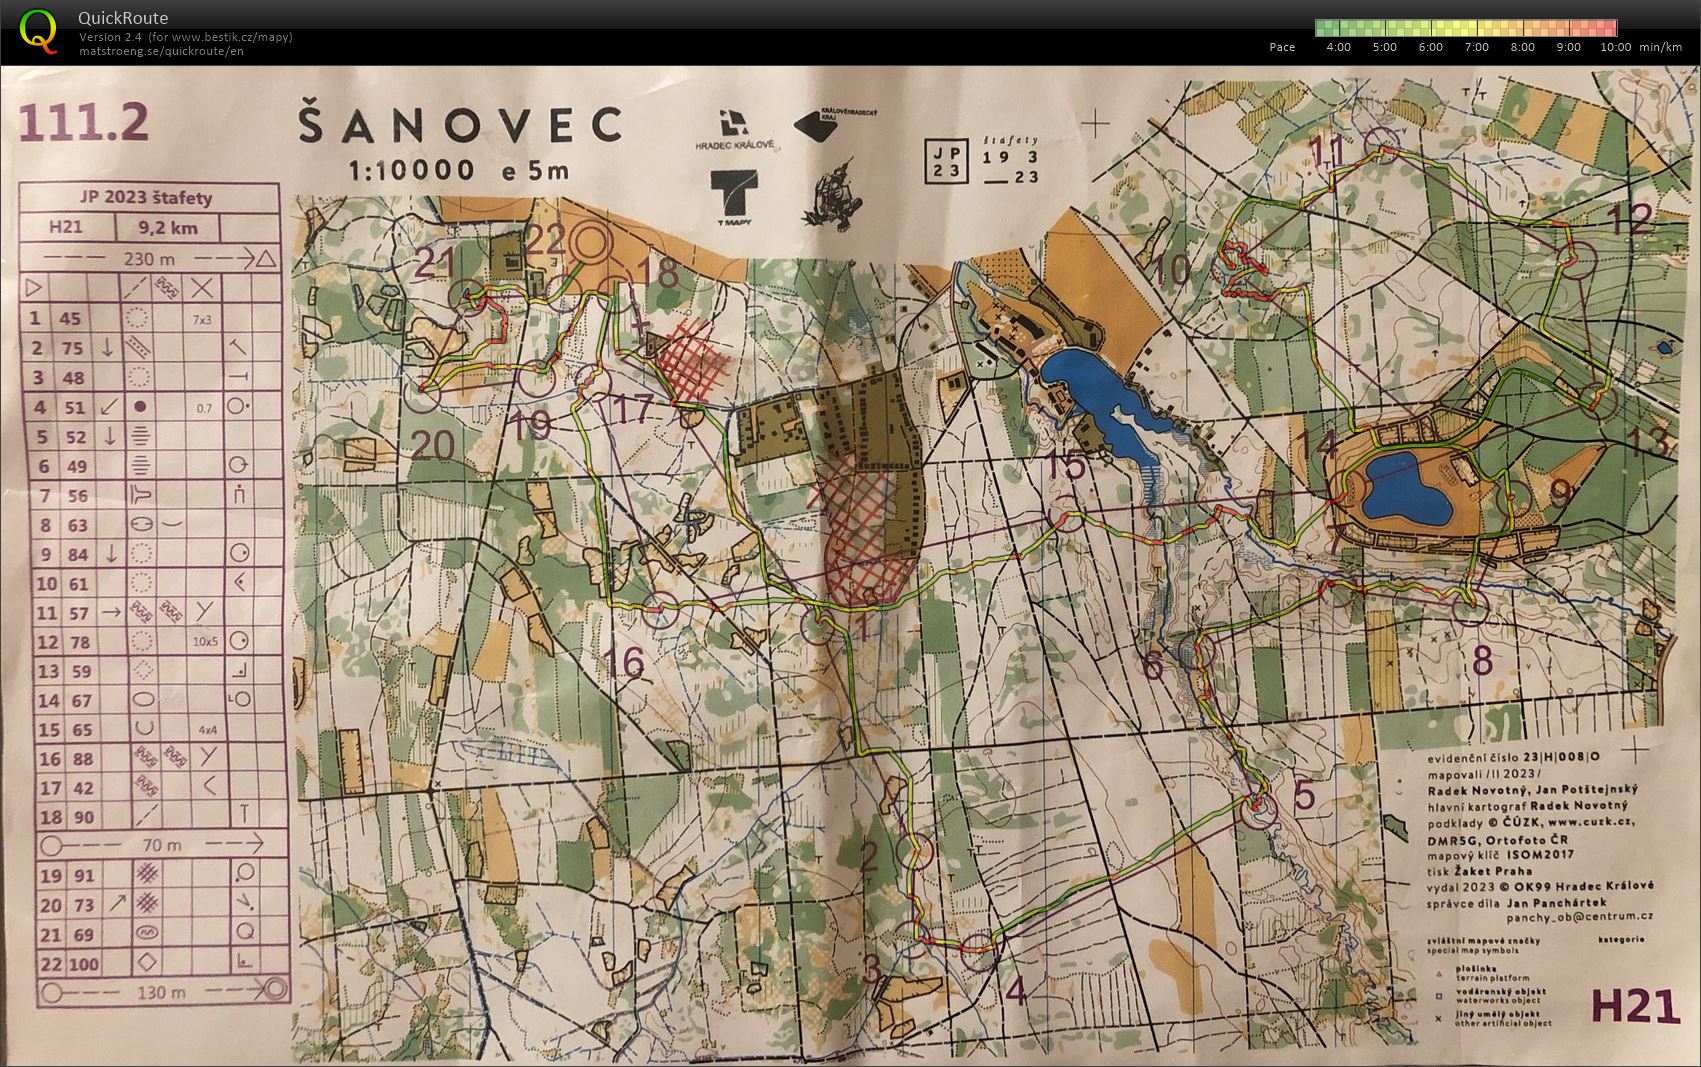Click control code 84 in description row 9
This screenshot has height=1067, width=1701.
point(77,554)
